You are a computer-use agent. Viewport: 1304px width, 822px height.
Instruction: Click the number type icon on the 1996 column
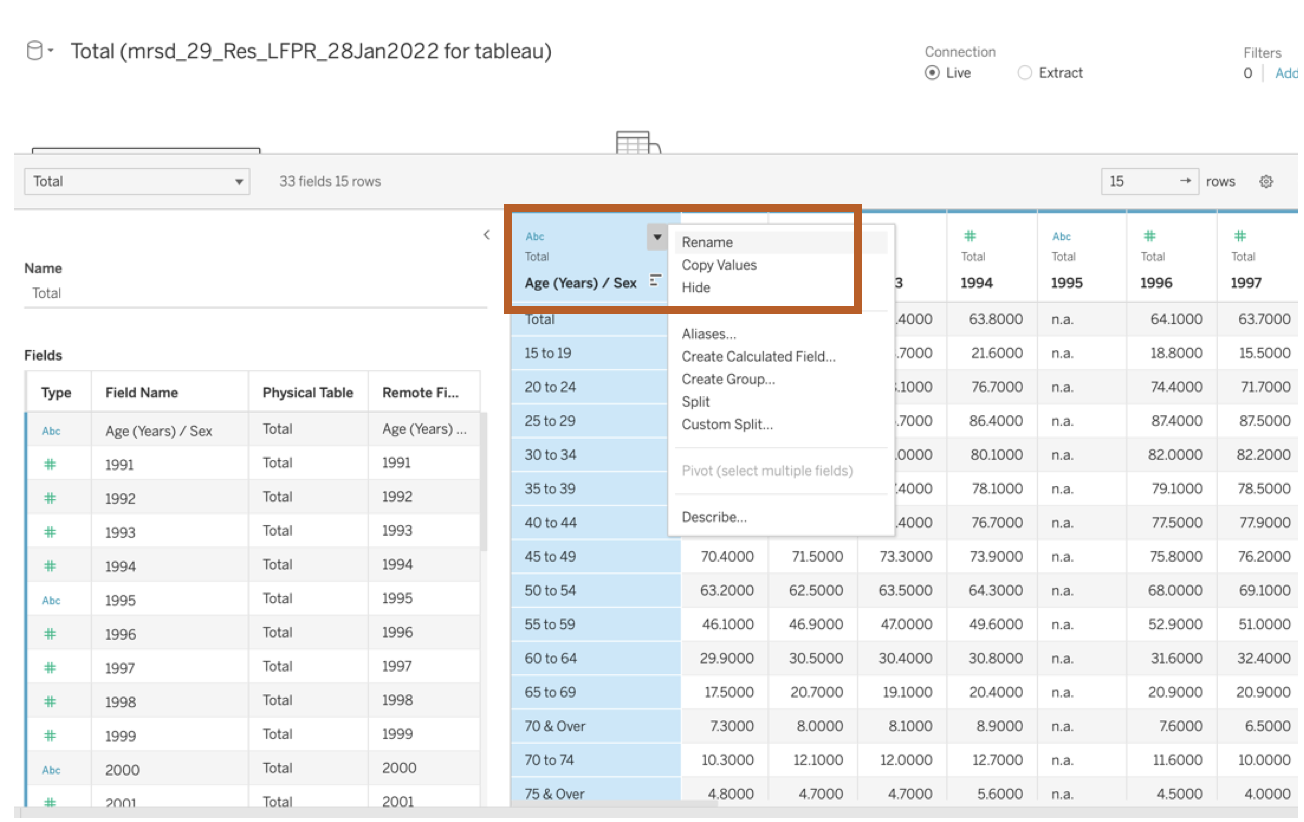(x=1149, y=236)
